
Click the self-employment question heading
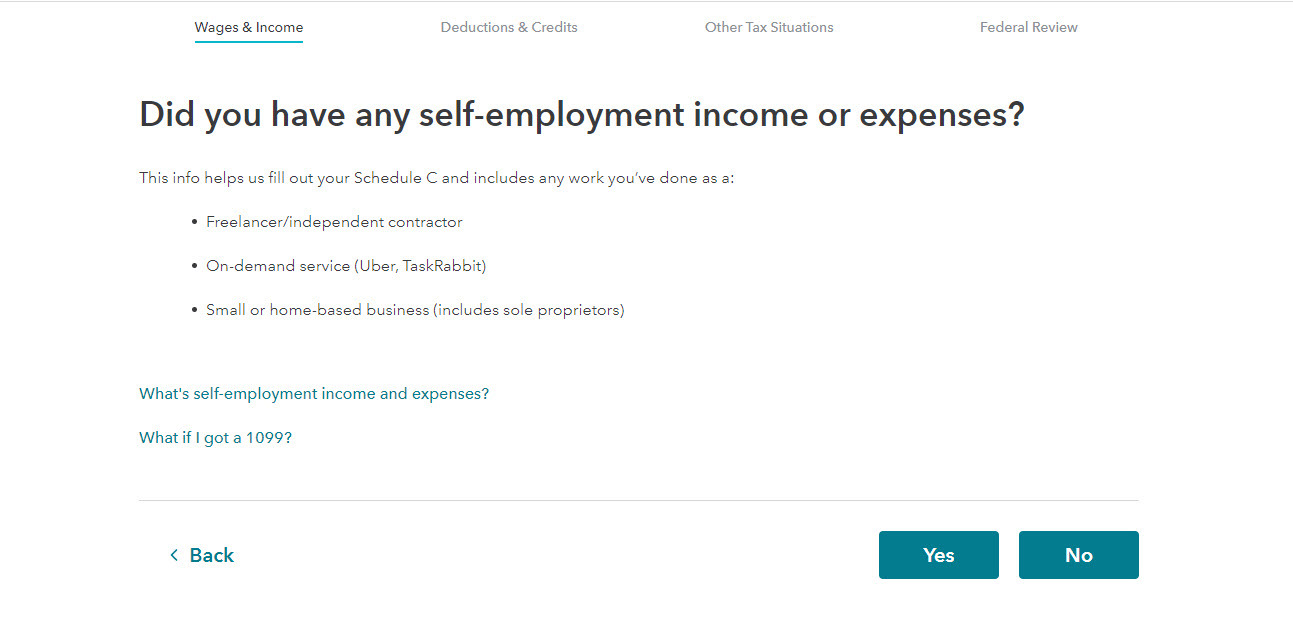[x=582, y=115]
